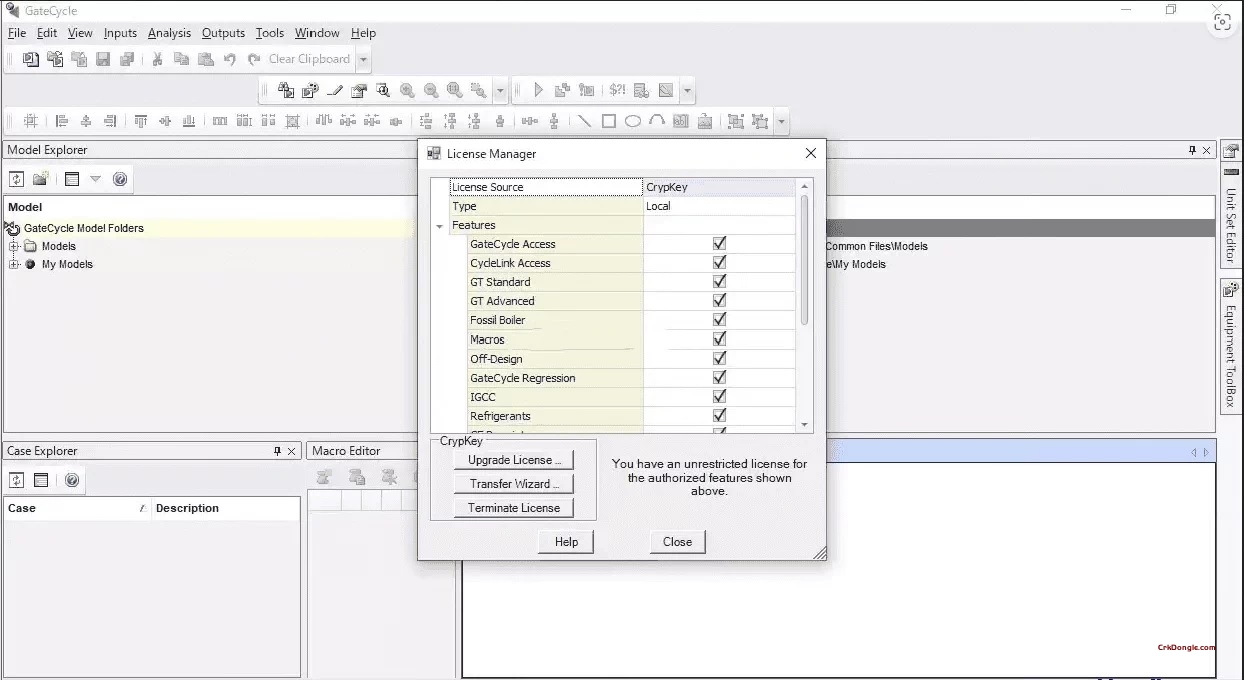This screenshot has width=1244, height=680.
Task: Open the Analysis menu
Action: (x=169, y=32)
